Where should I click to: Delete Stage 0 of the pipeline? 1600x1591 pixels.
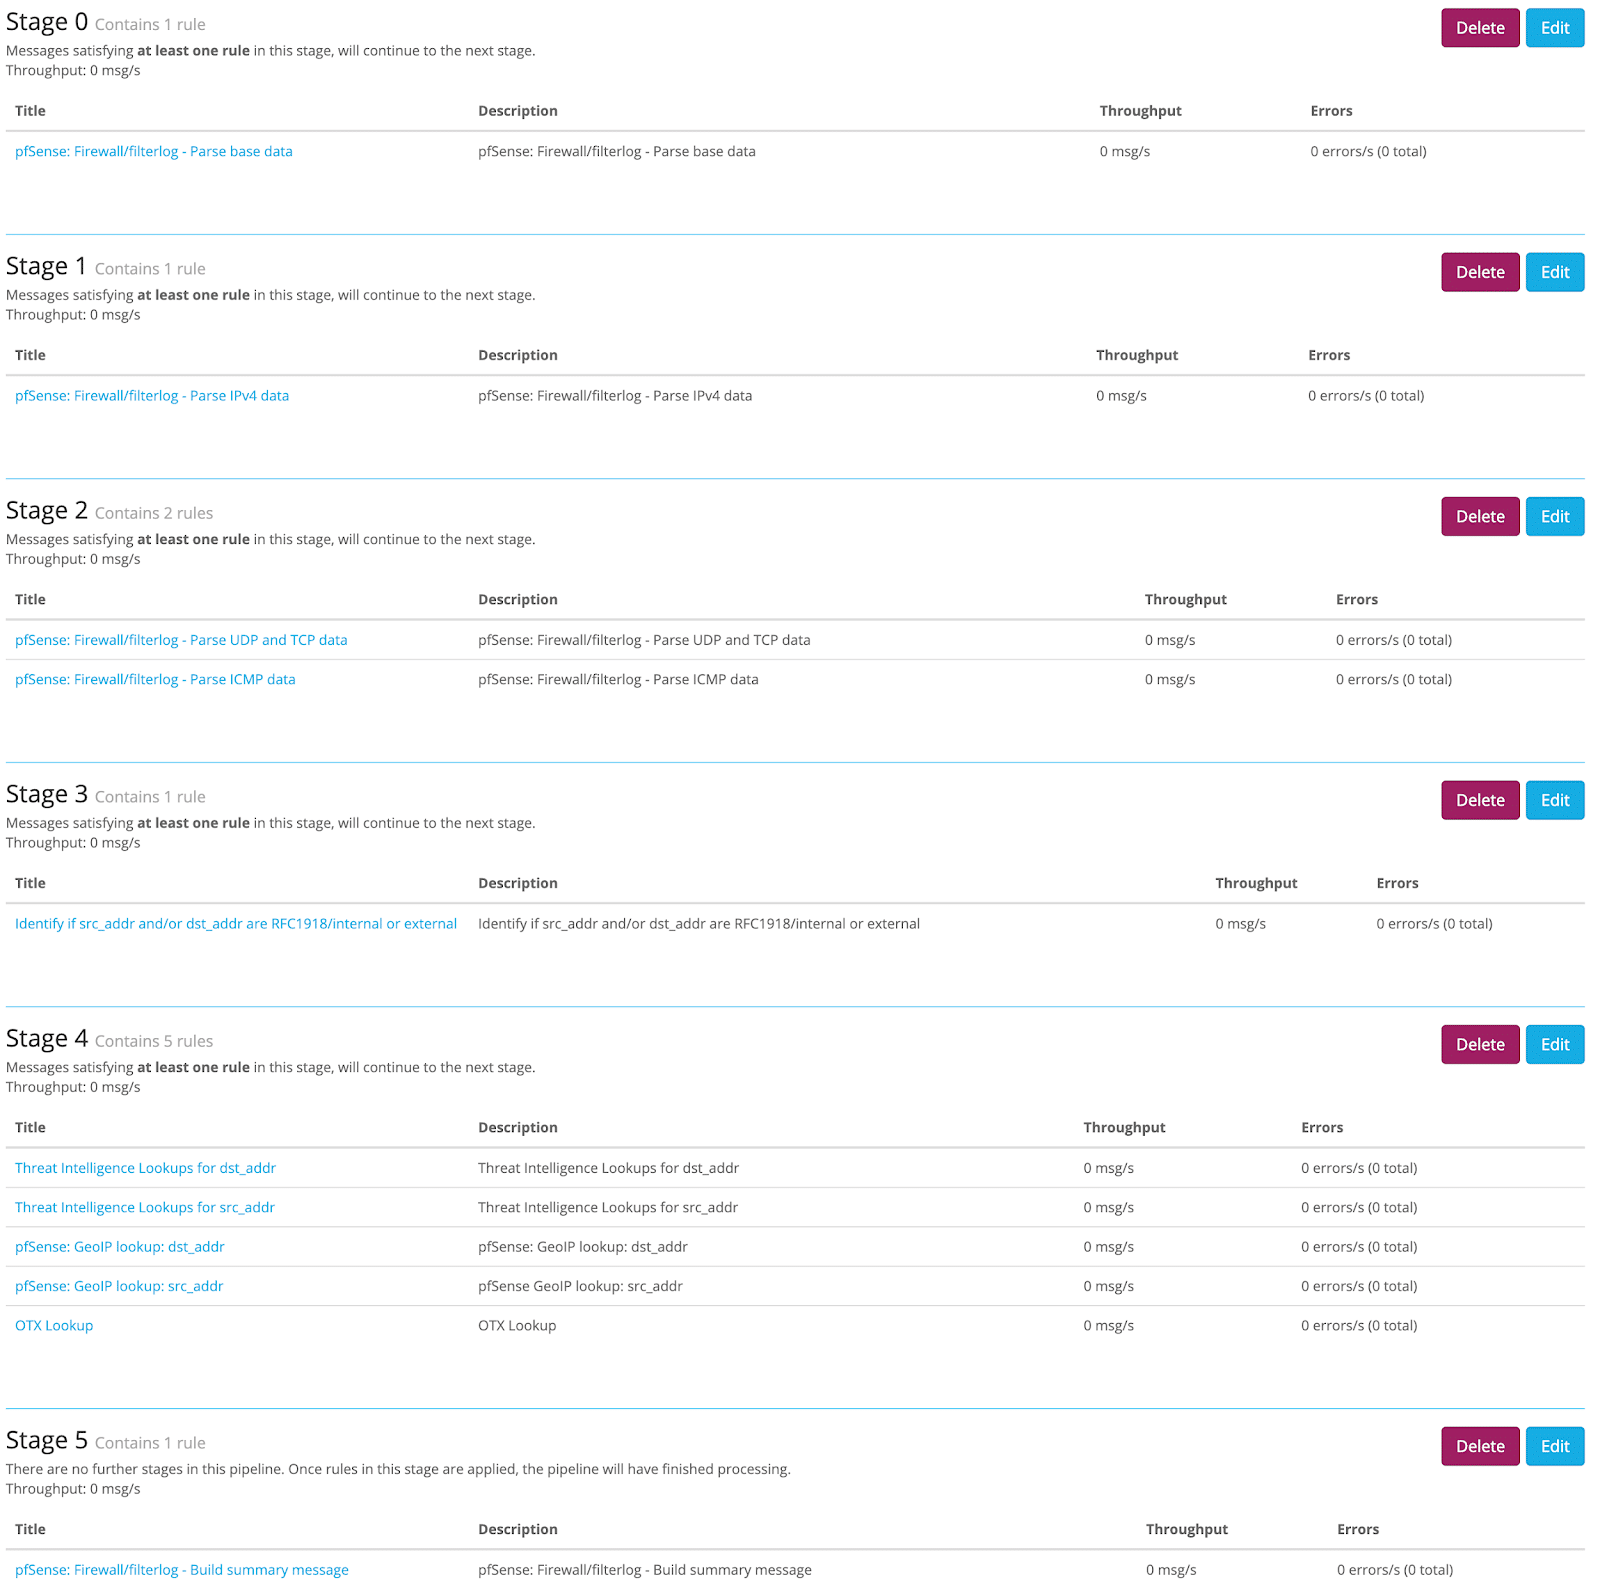pos(1480,28)
